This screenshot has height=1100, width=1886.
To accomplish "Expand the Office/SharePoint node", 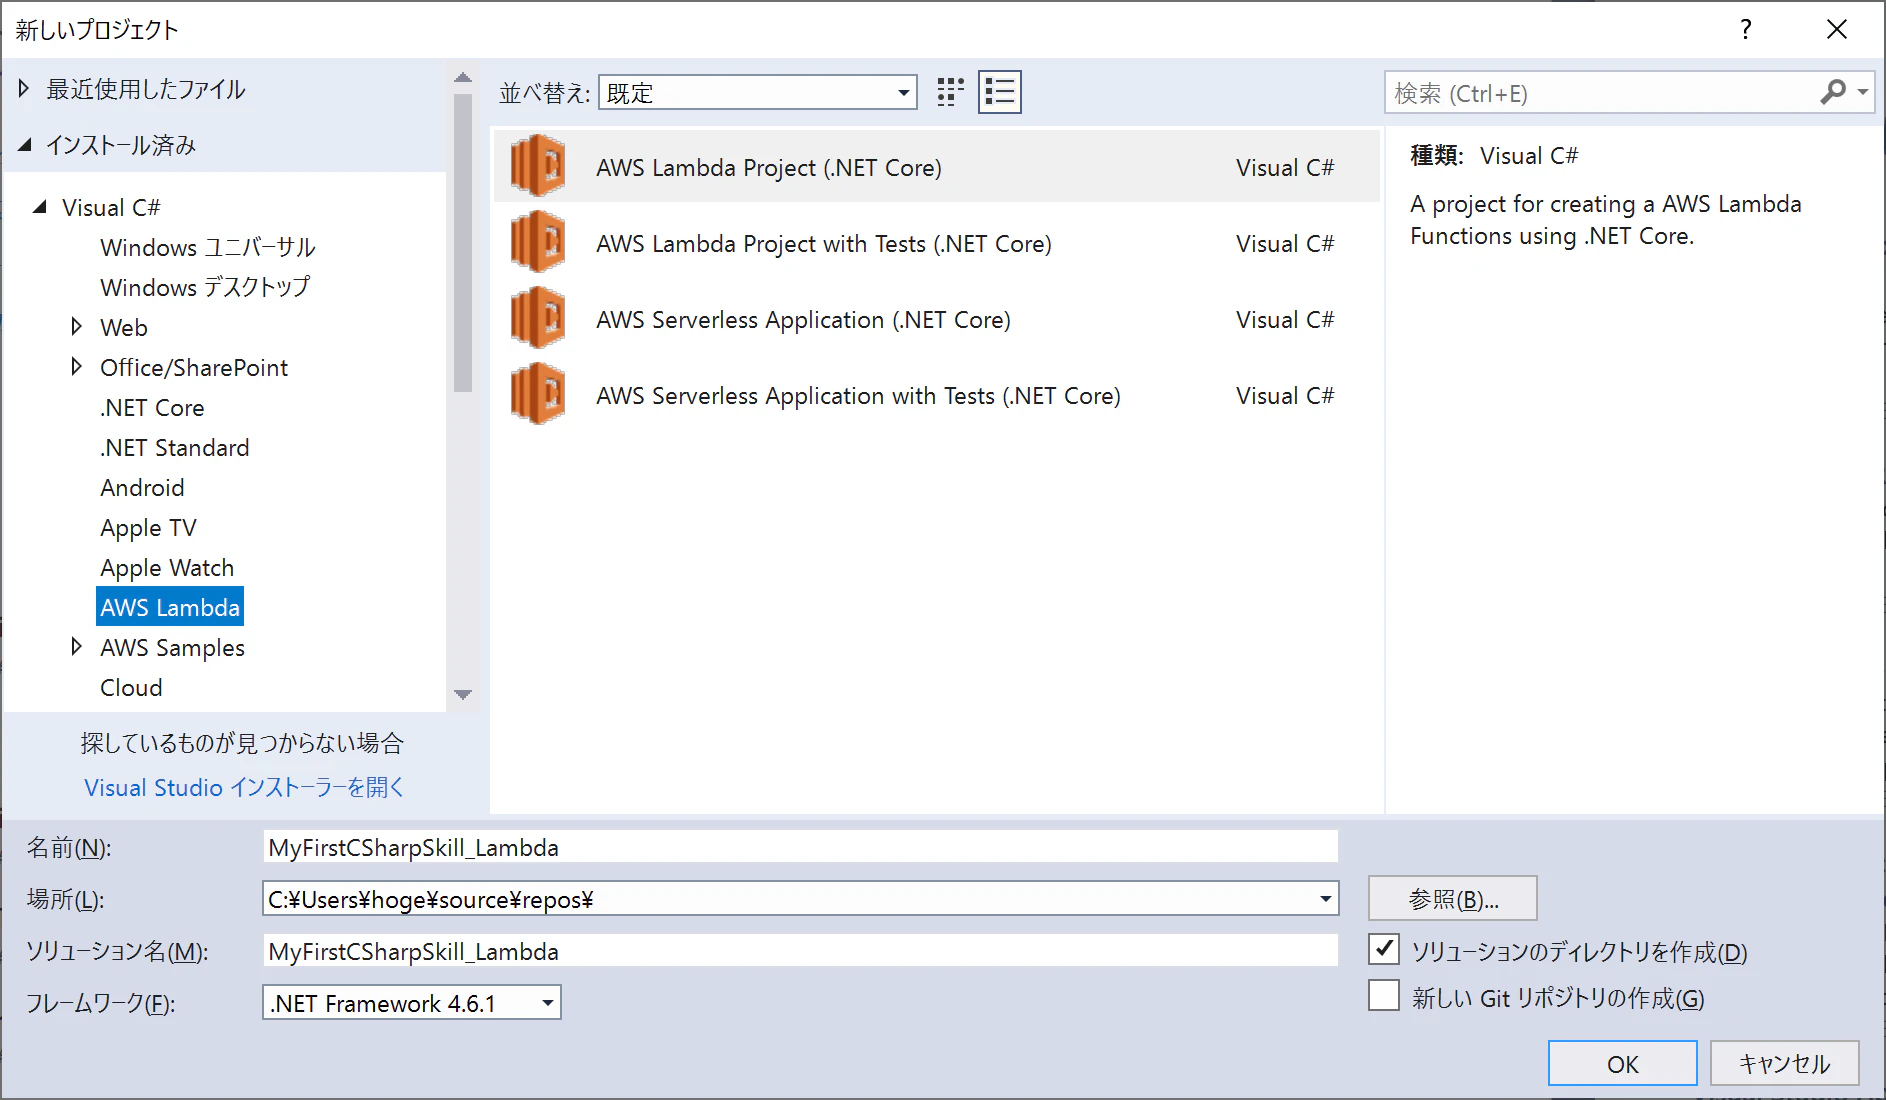I will [x=77, y=367].
